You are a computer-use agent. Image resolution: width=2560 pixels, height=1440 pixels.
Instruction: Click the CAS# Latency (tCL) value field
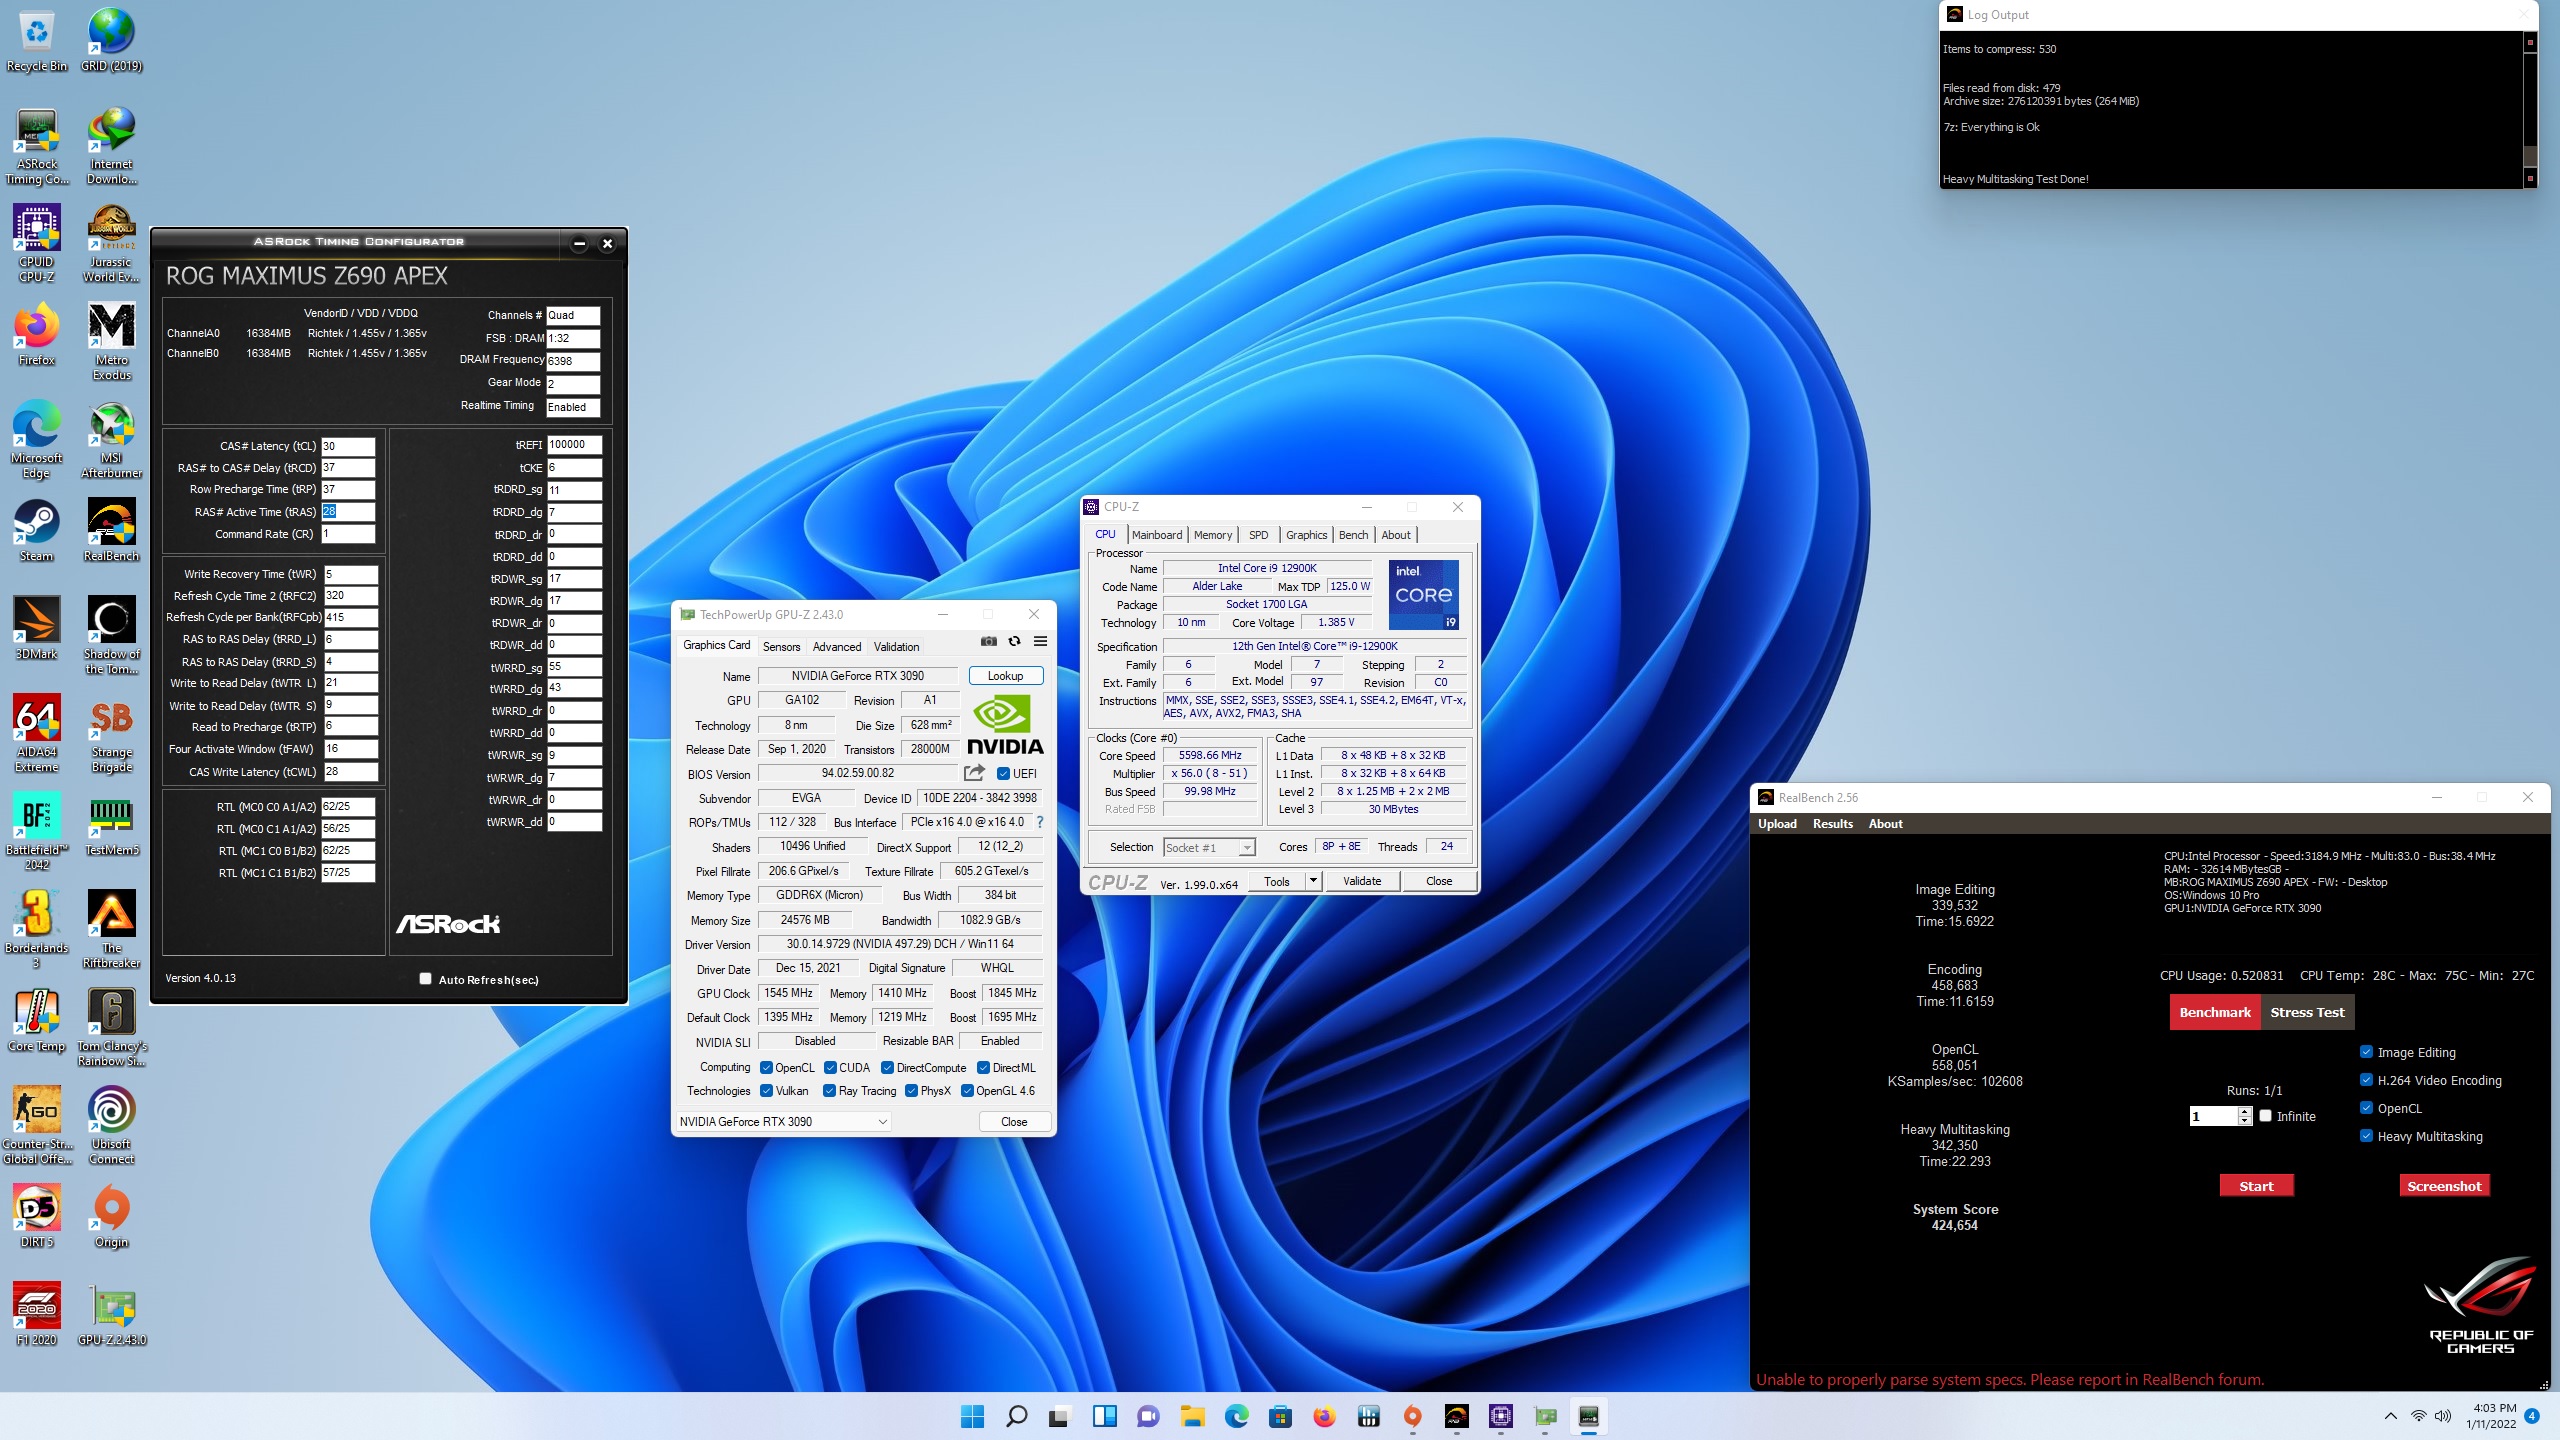tap(347, 446)
